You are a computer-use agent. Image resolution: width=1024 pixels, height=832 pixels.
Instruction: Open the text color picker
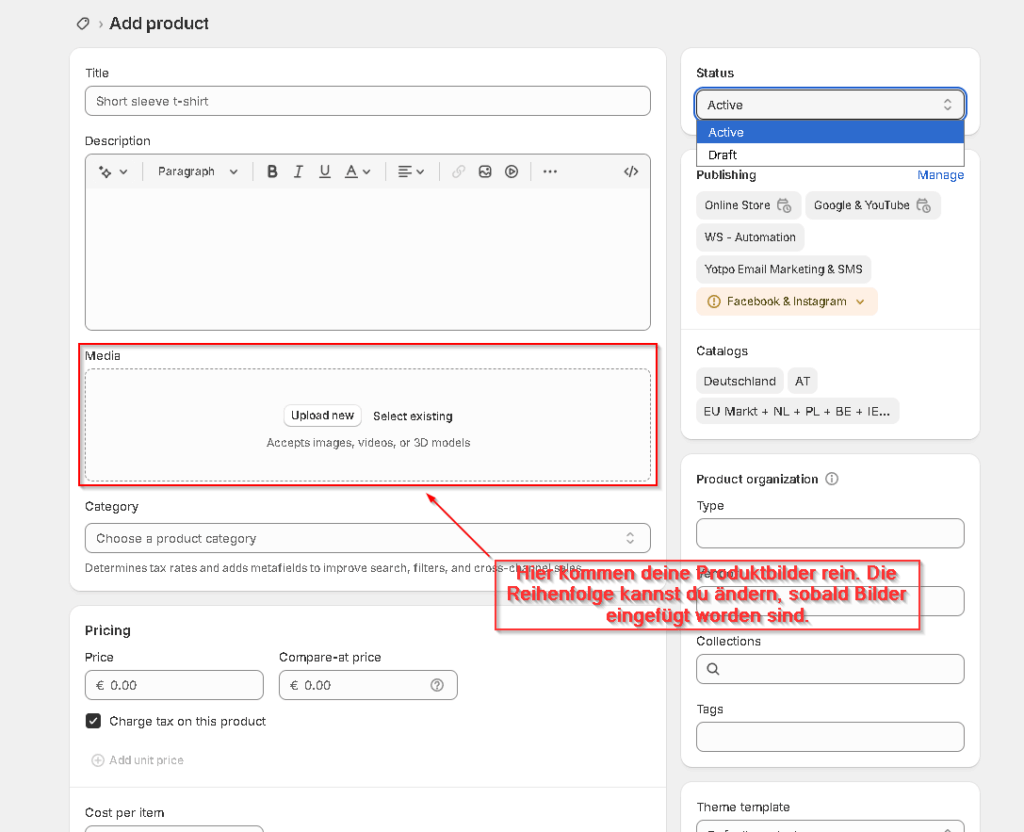coord(357,172)
